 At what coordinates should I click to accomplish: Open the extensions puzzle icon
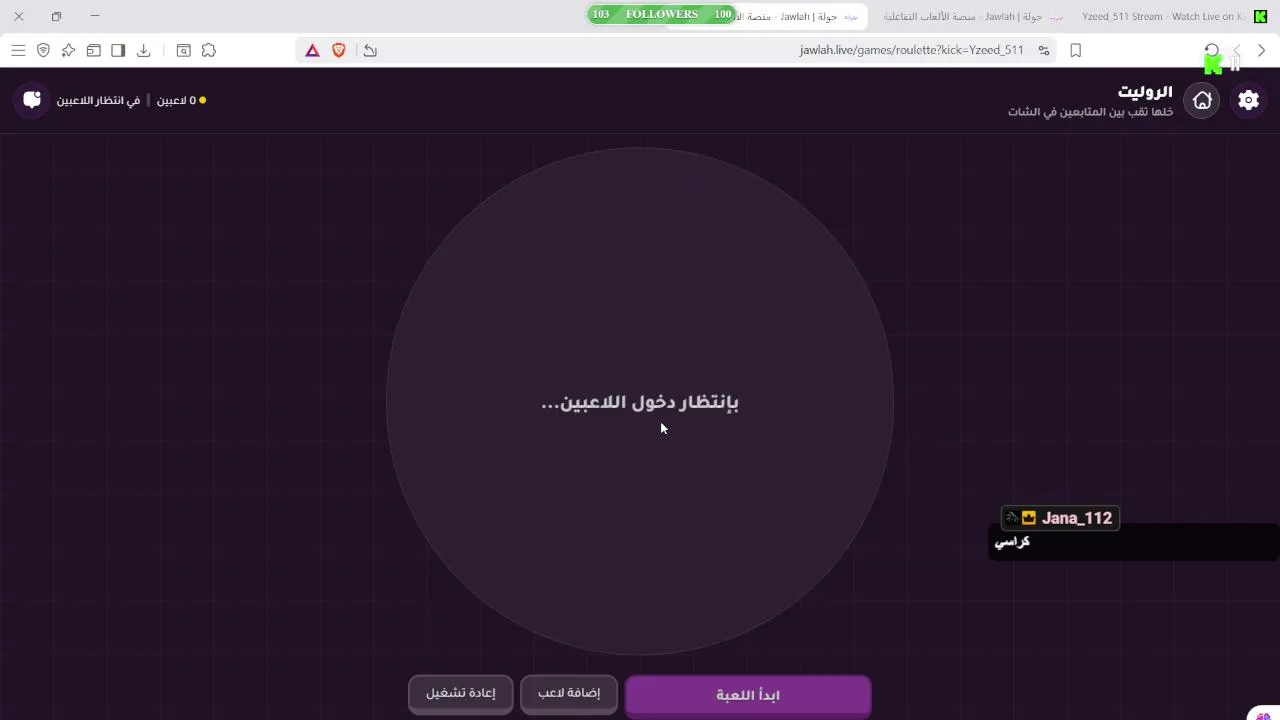point(209,50)
